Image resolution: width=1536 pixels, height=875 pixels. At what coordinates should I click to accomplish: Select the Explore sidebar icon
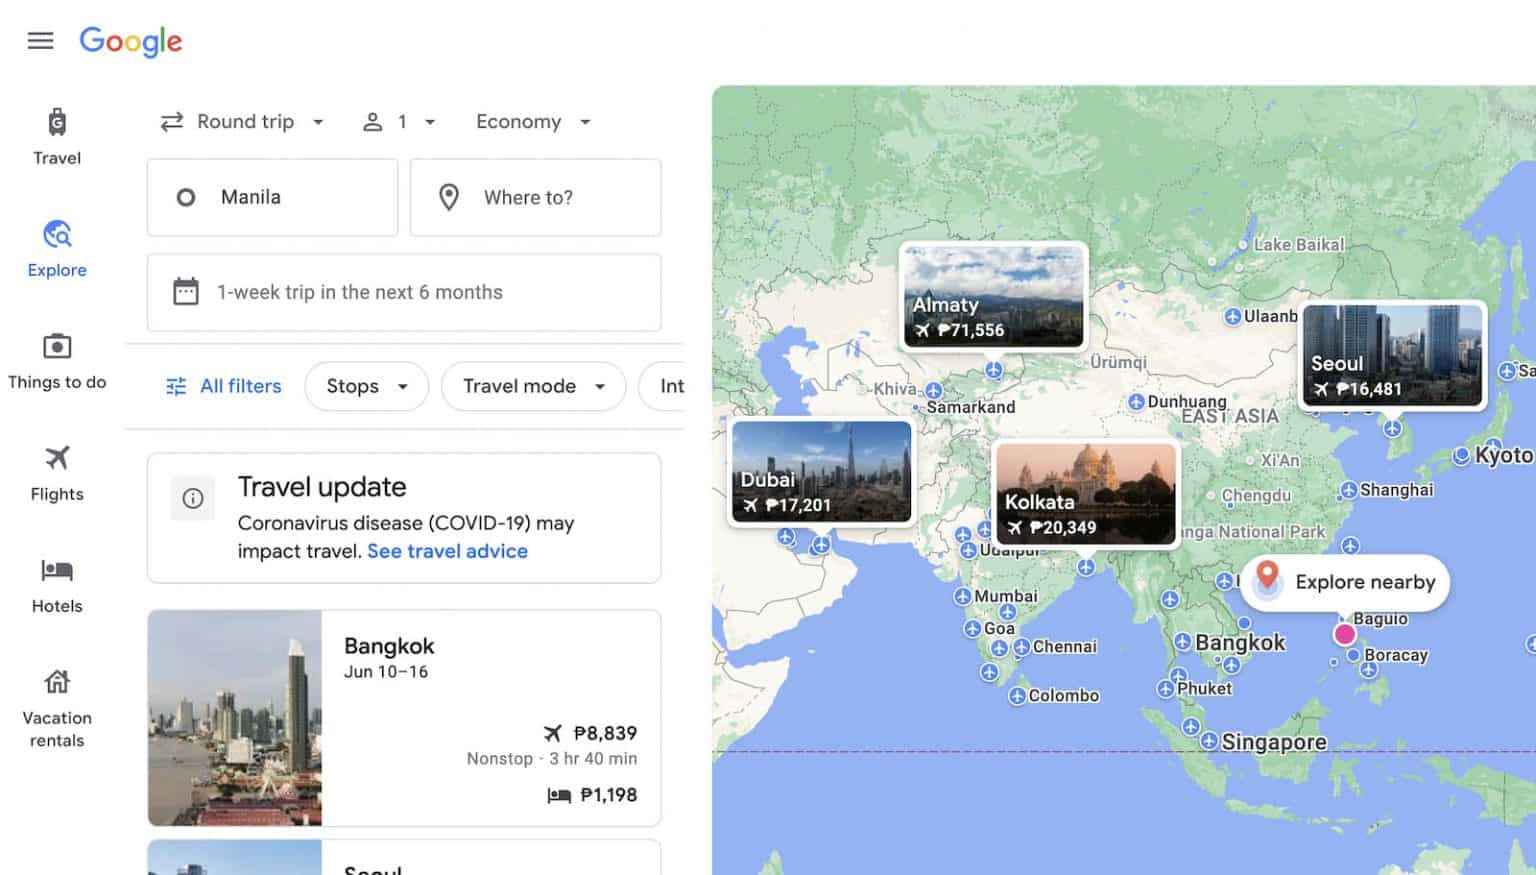(57, 248)
